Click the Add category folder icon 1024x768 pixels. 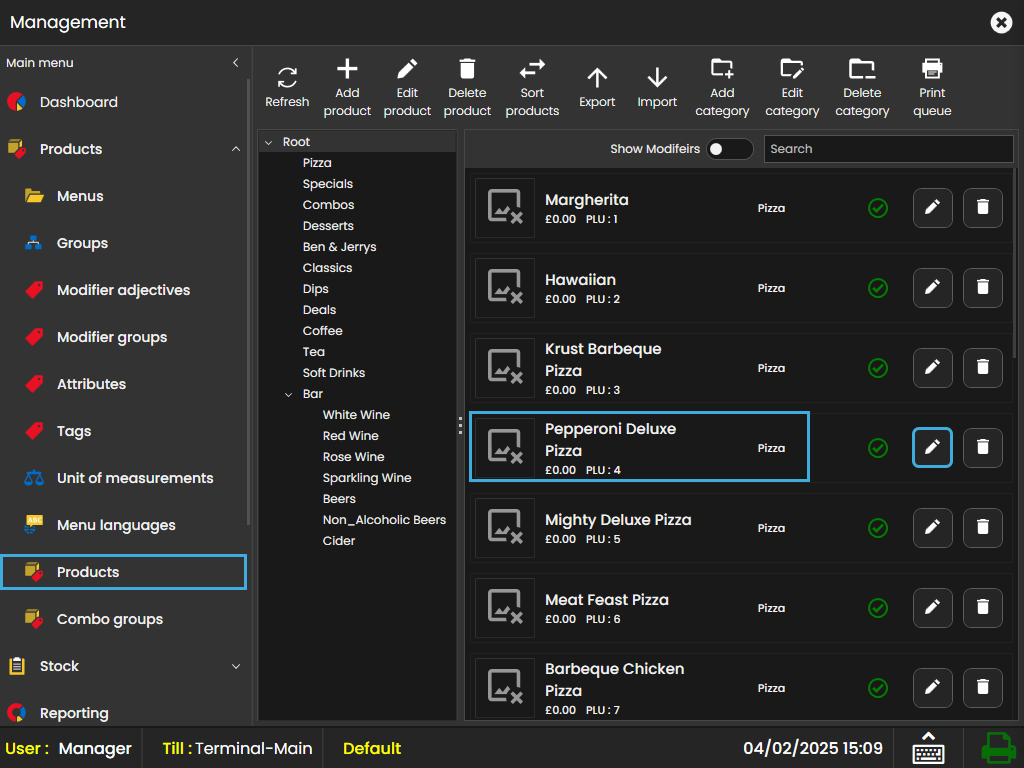[x=722, y=69]
